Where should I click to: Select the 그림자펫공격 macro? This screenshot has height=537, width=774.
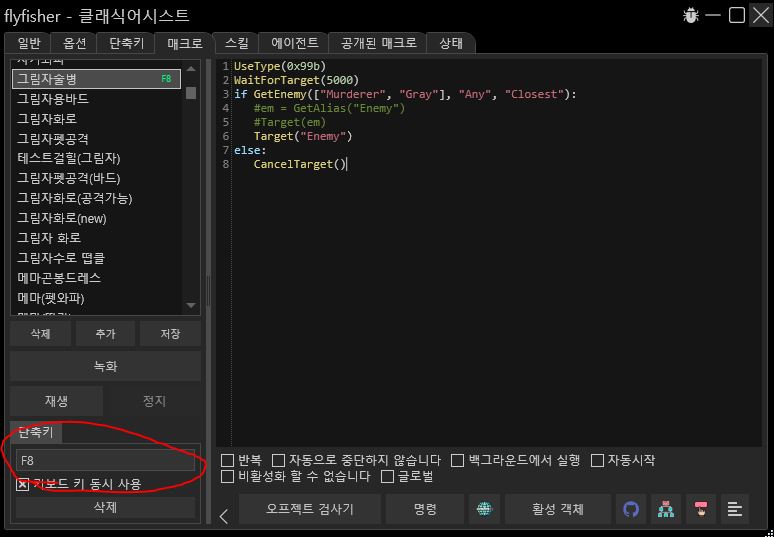coord(96,139)
